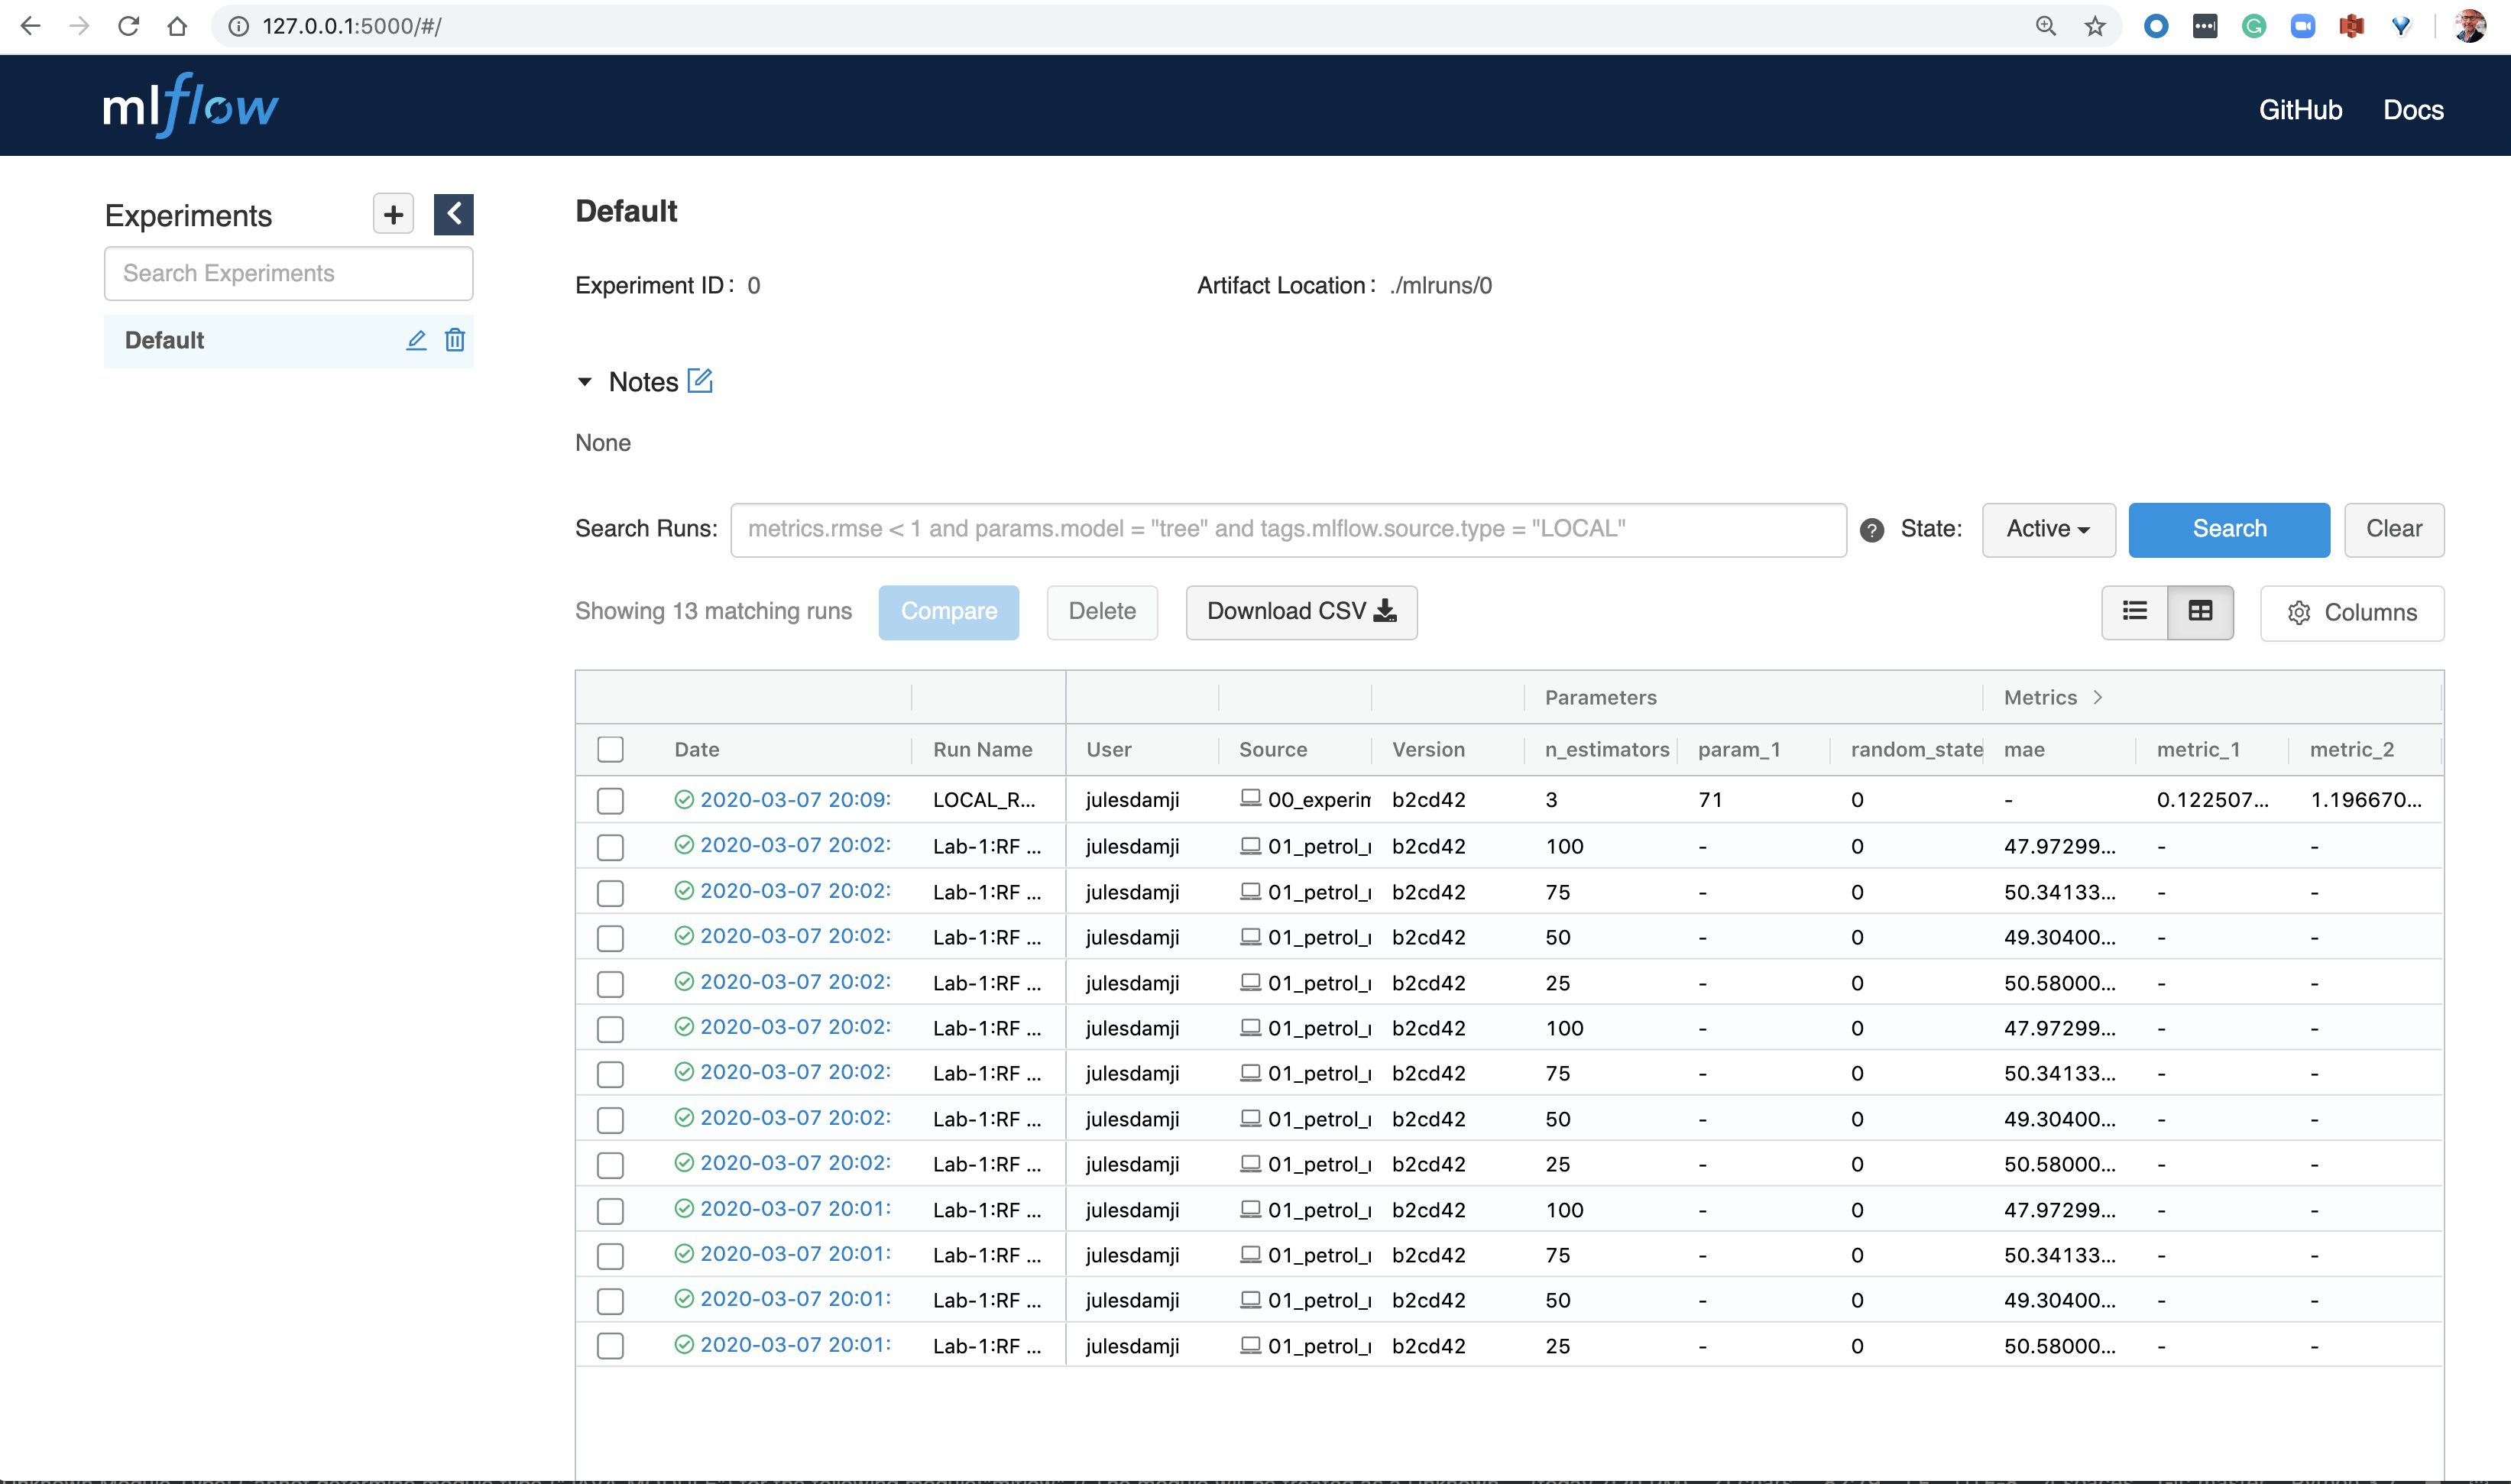Open the GitHub link in header

[2300, 110]
